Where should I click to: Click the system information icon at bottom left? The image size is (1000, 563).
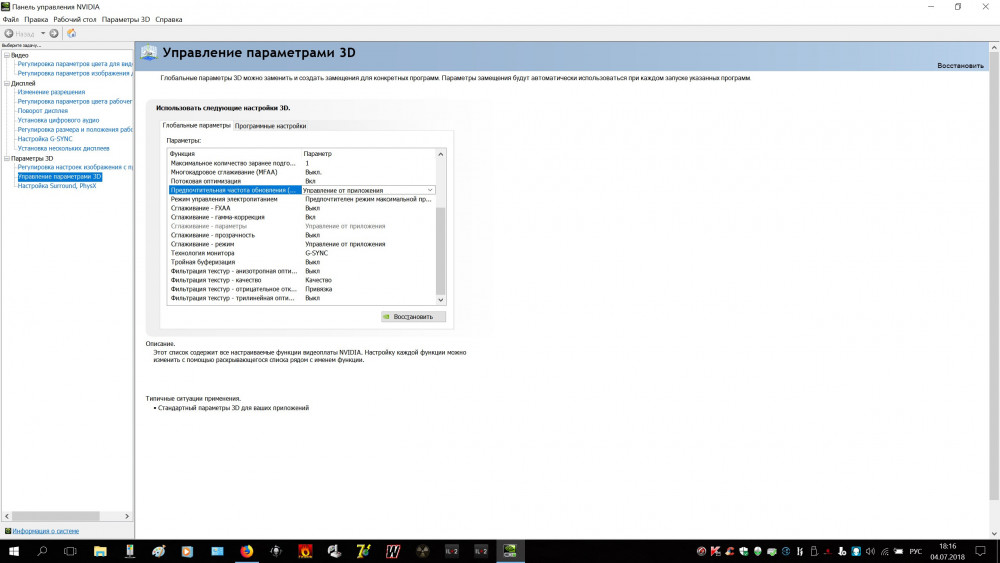pos(8,530)
